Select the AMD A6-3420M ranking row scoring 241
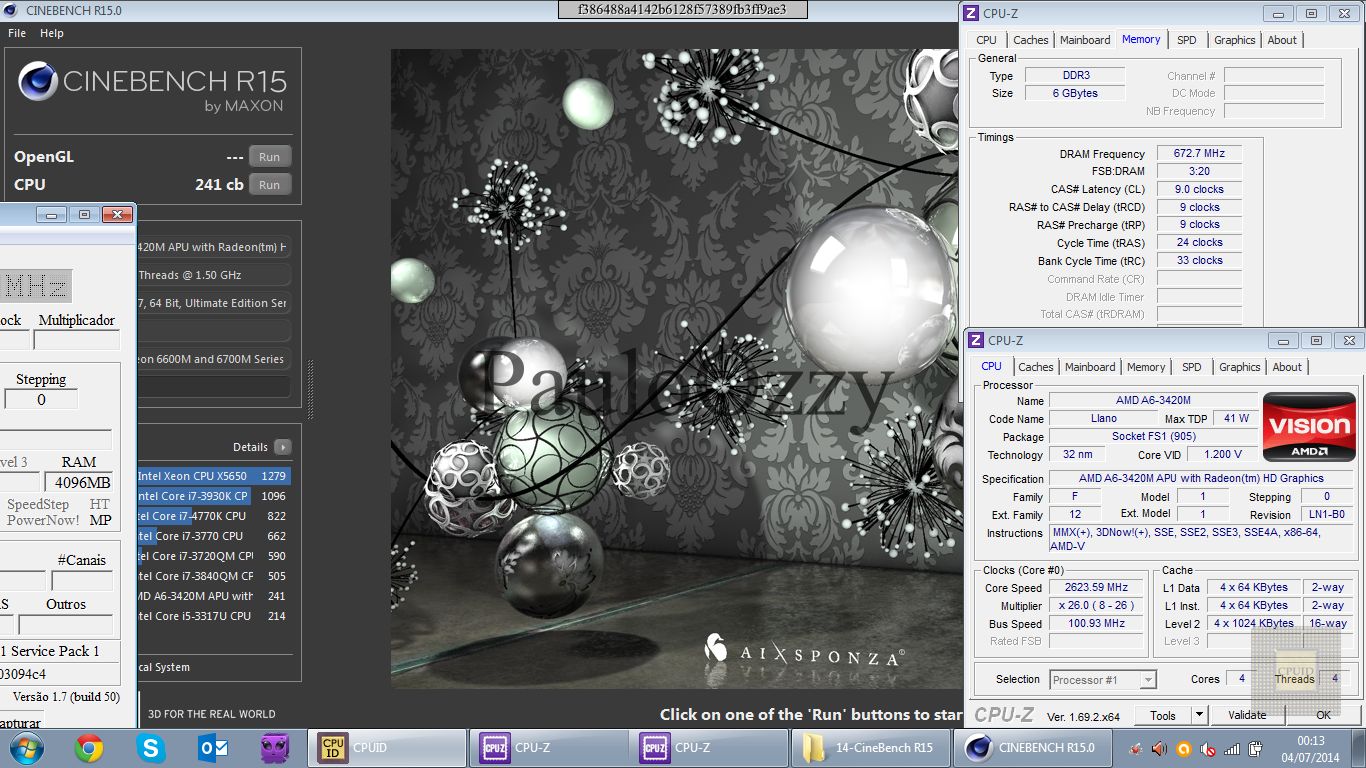1366x768 pixels. point(214,596)
